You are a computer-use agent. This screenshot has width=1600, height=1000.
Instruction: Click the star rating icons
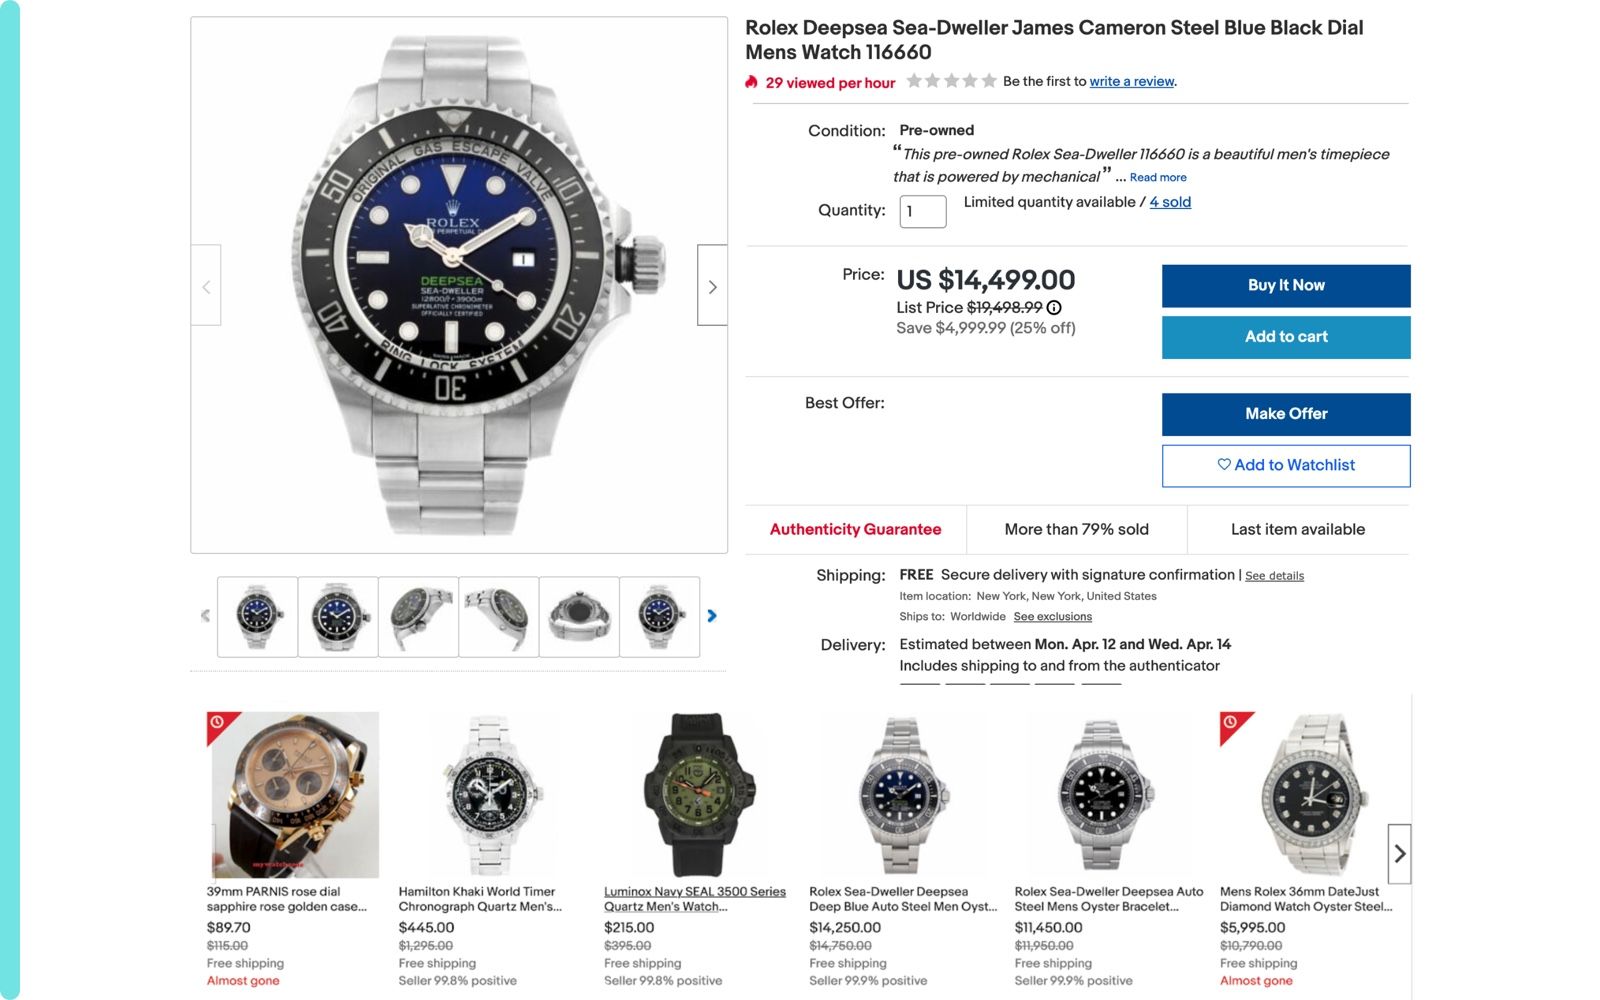click(x=951, y=81)
